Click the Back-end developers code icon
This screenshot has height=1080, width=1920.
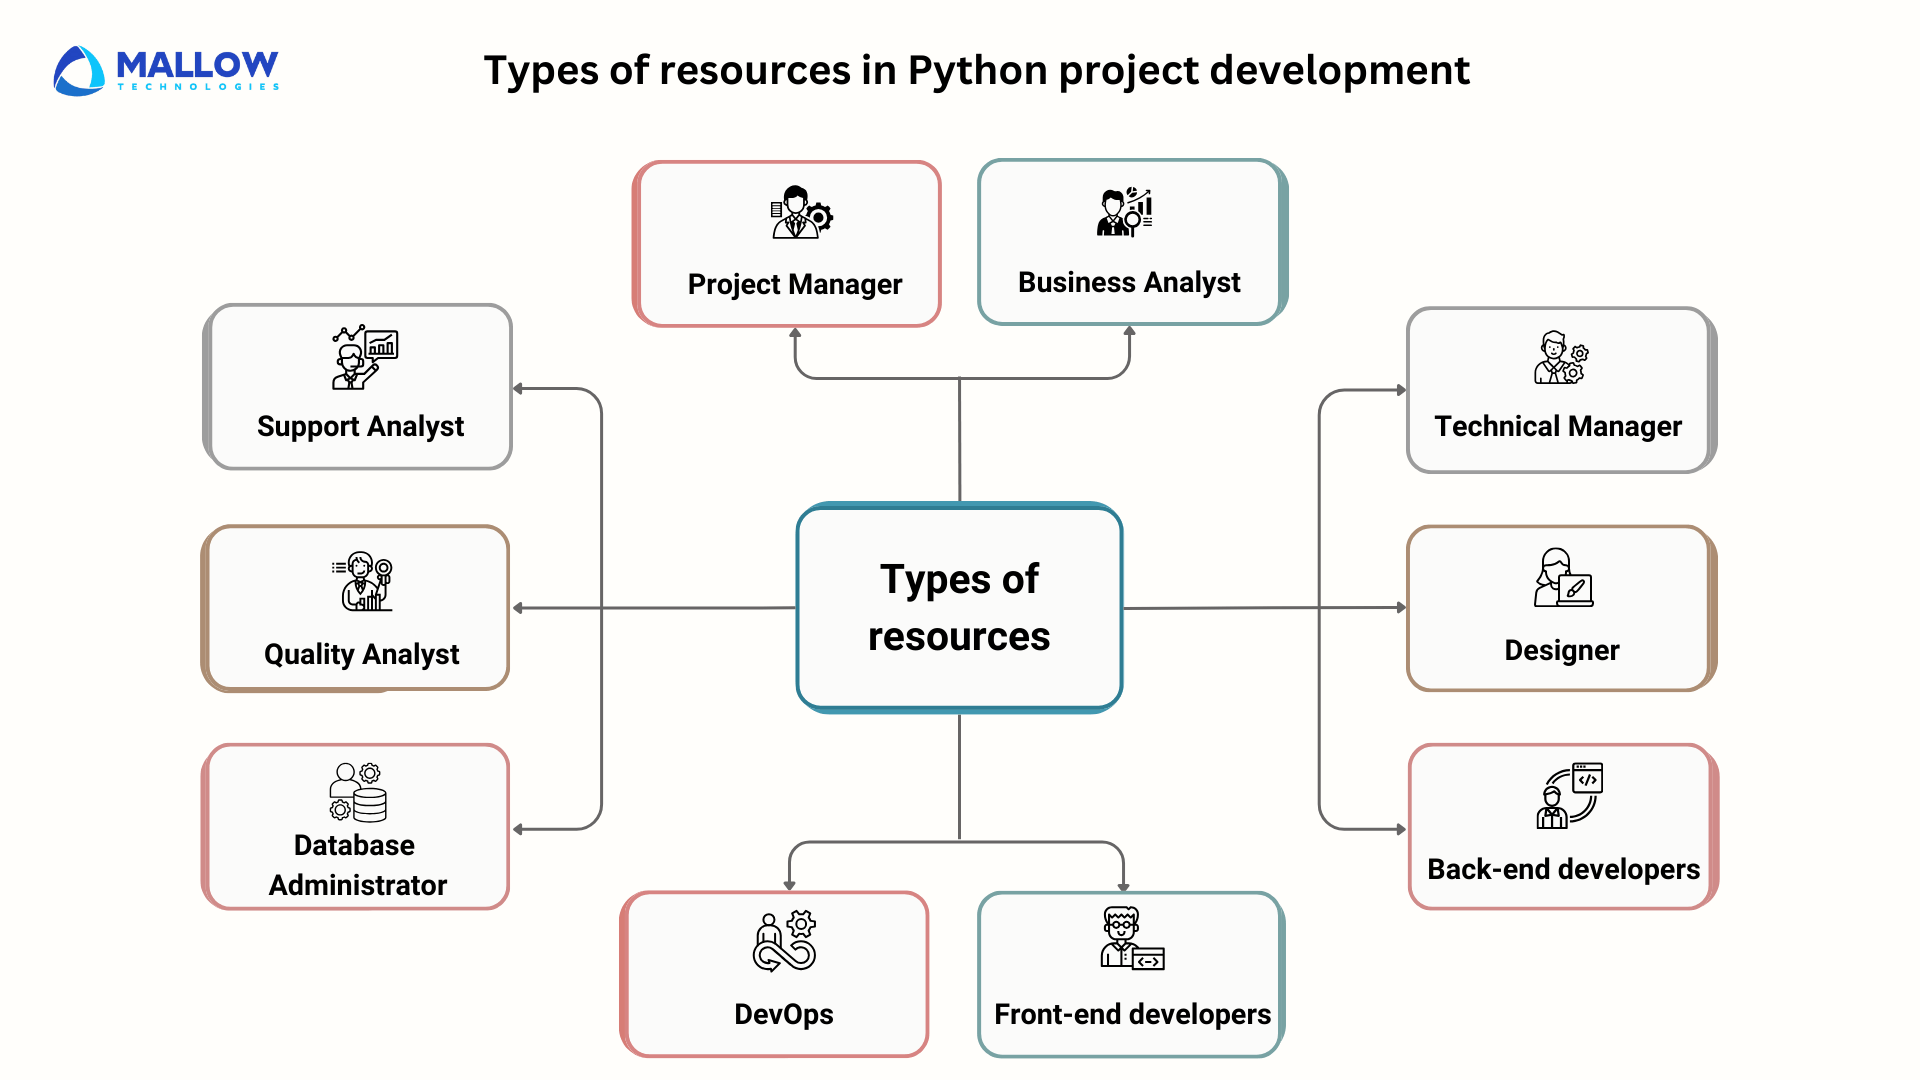tap(1569, 795)
